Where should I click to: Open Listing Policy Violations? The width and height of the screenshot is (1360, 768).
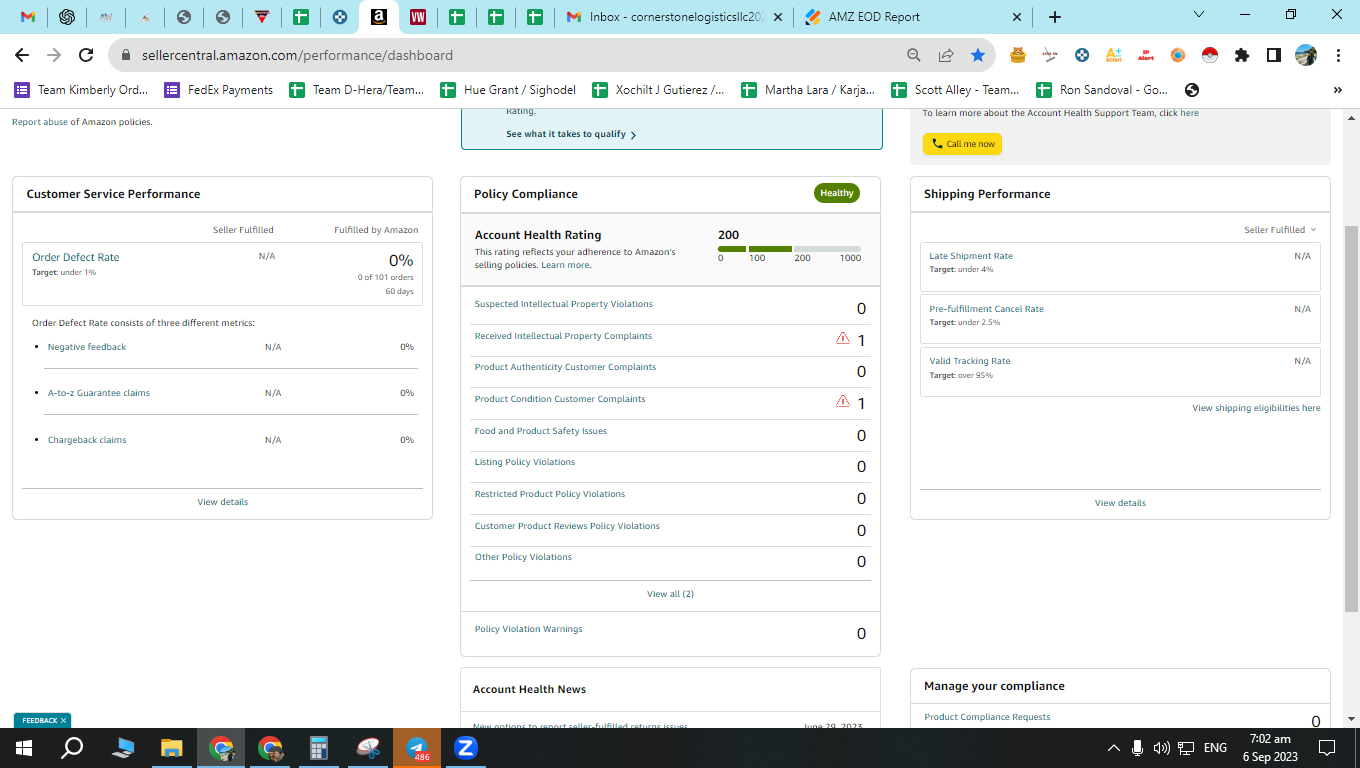pos(525,462)
